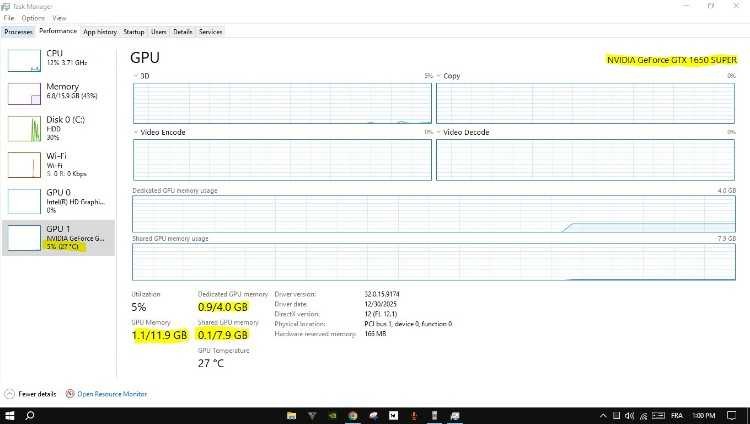750x424 pixels.
Task: Click the driver date 12/30/2025 value
Action: [380, 304]
